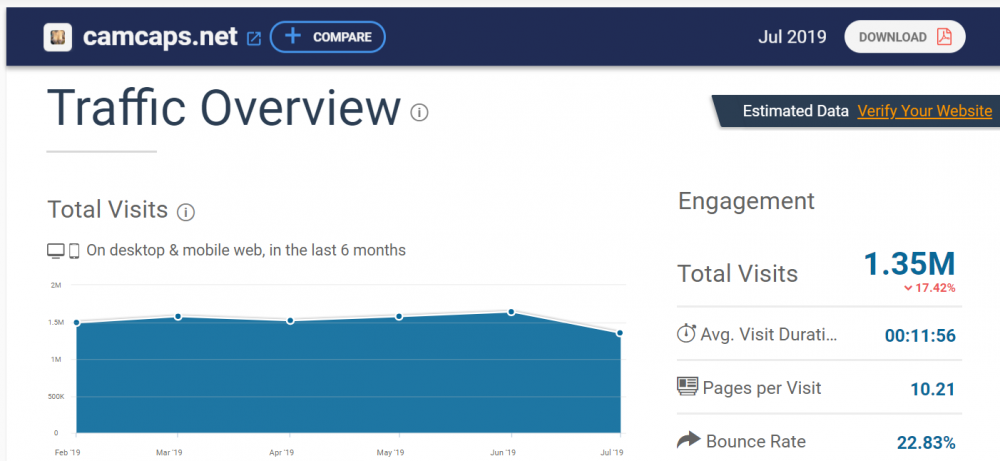
Task: Click the Total Visits info icon
Action: click(185, 212)
